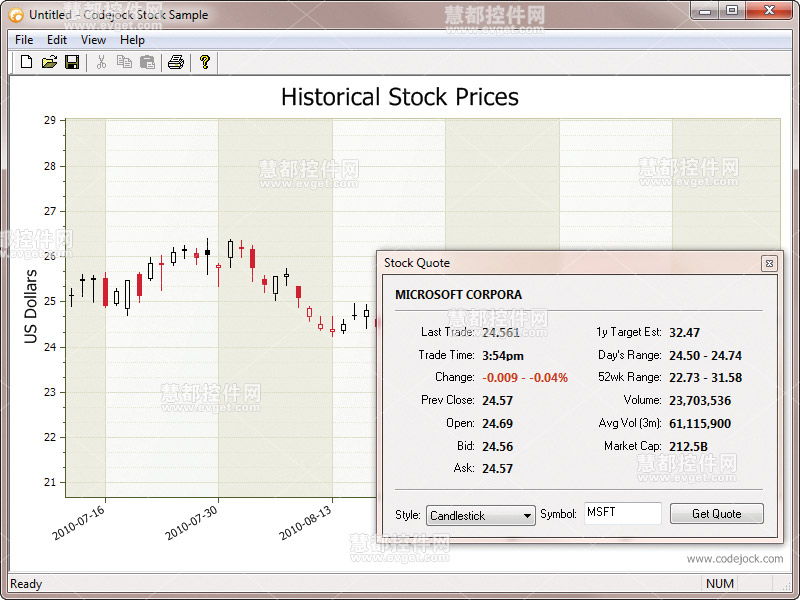This screenshot has height=600, width=800.
Task: Click the Bid value 24.56
Action: coord(497,446)
